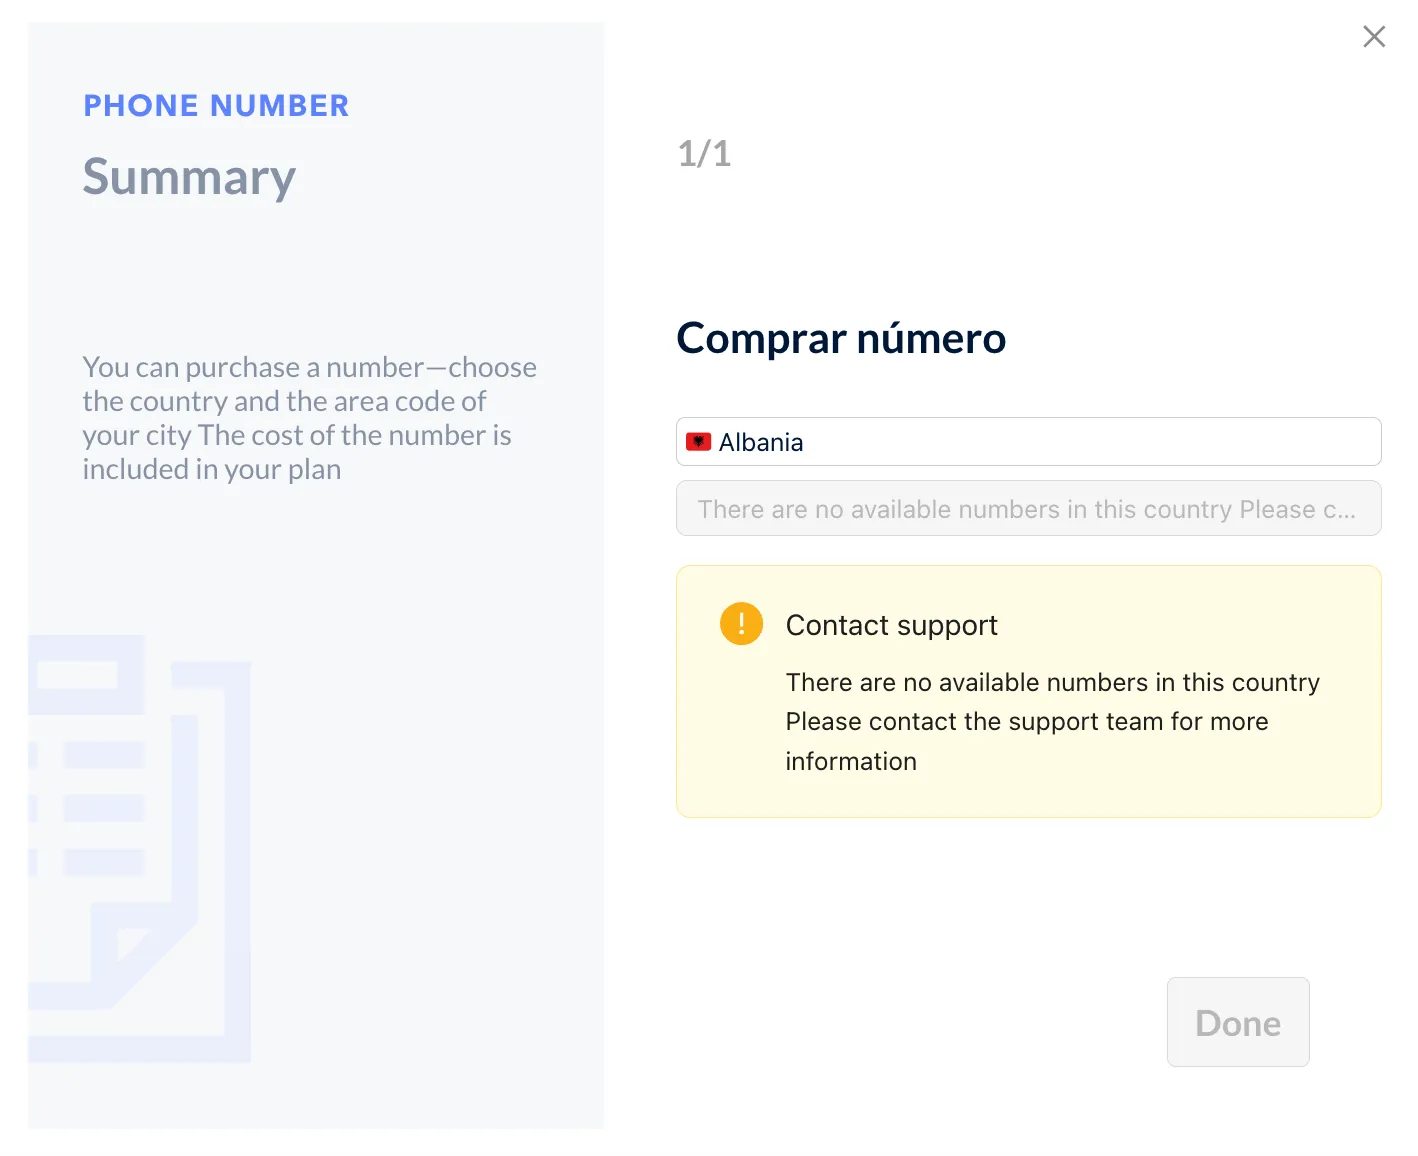The image size is (1418, 1156).
Task: Select the Albania text in country field
Action: [760, 443]
